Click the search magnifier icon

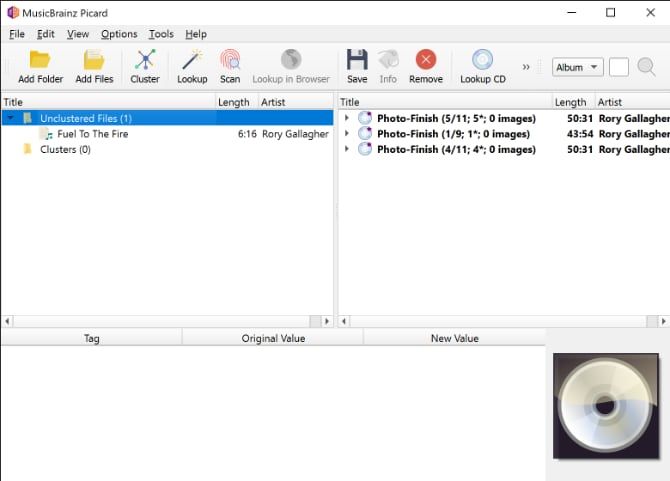(646, 67)
